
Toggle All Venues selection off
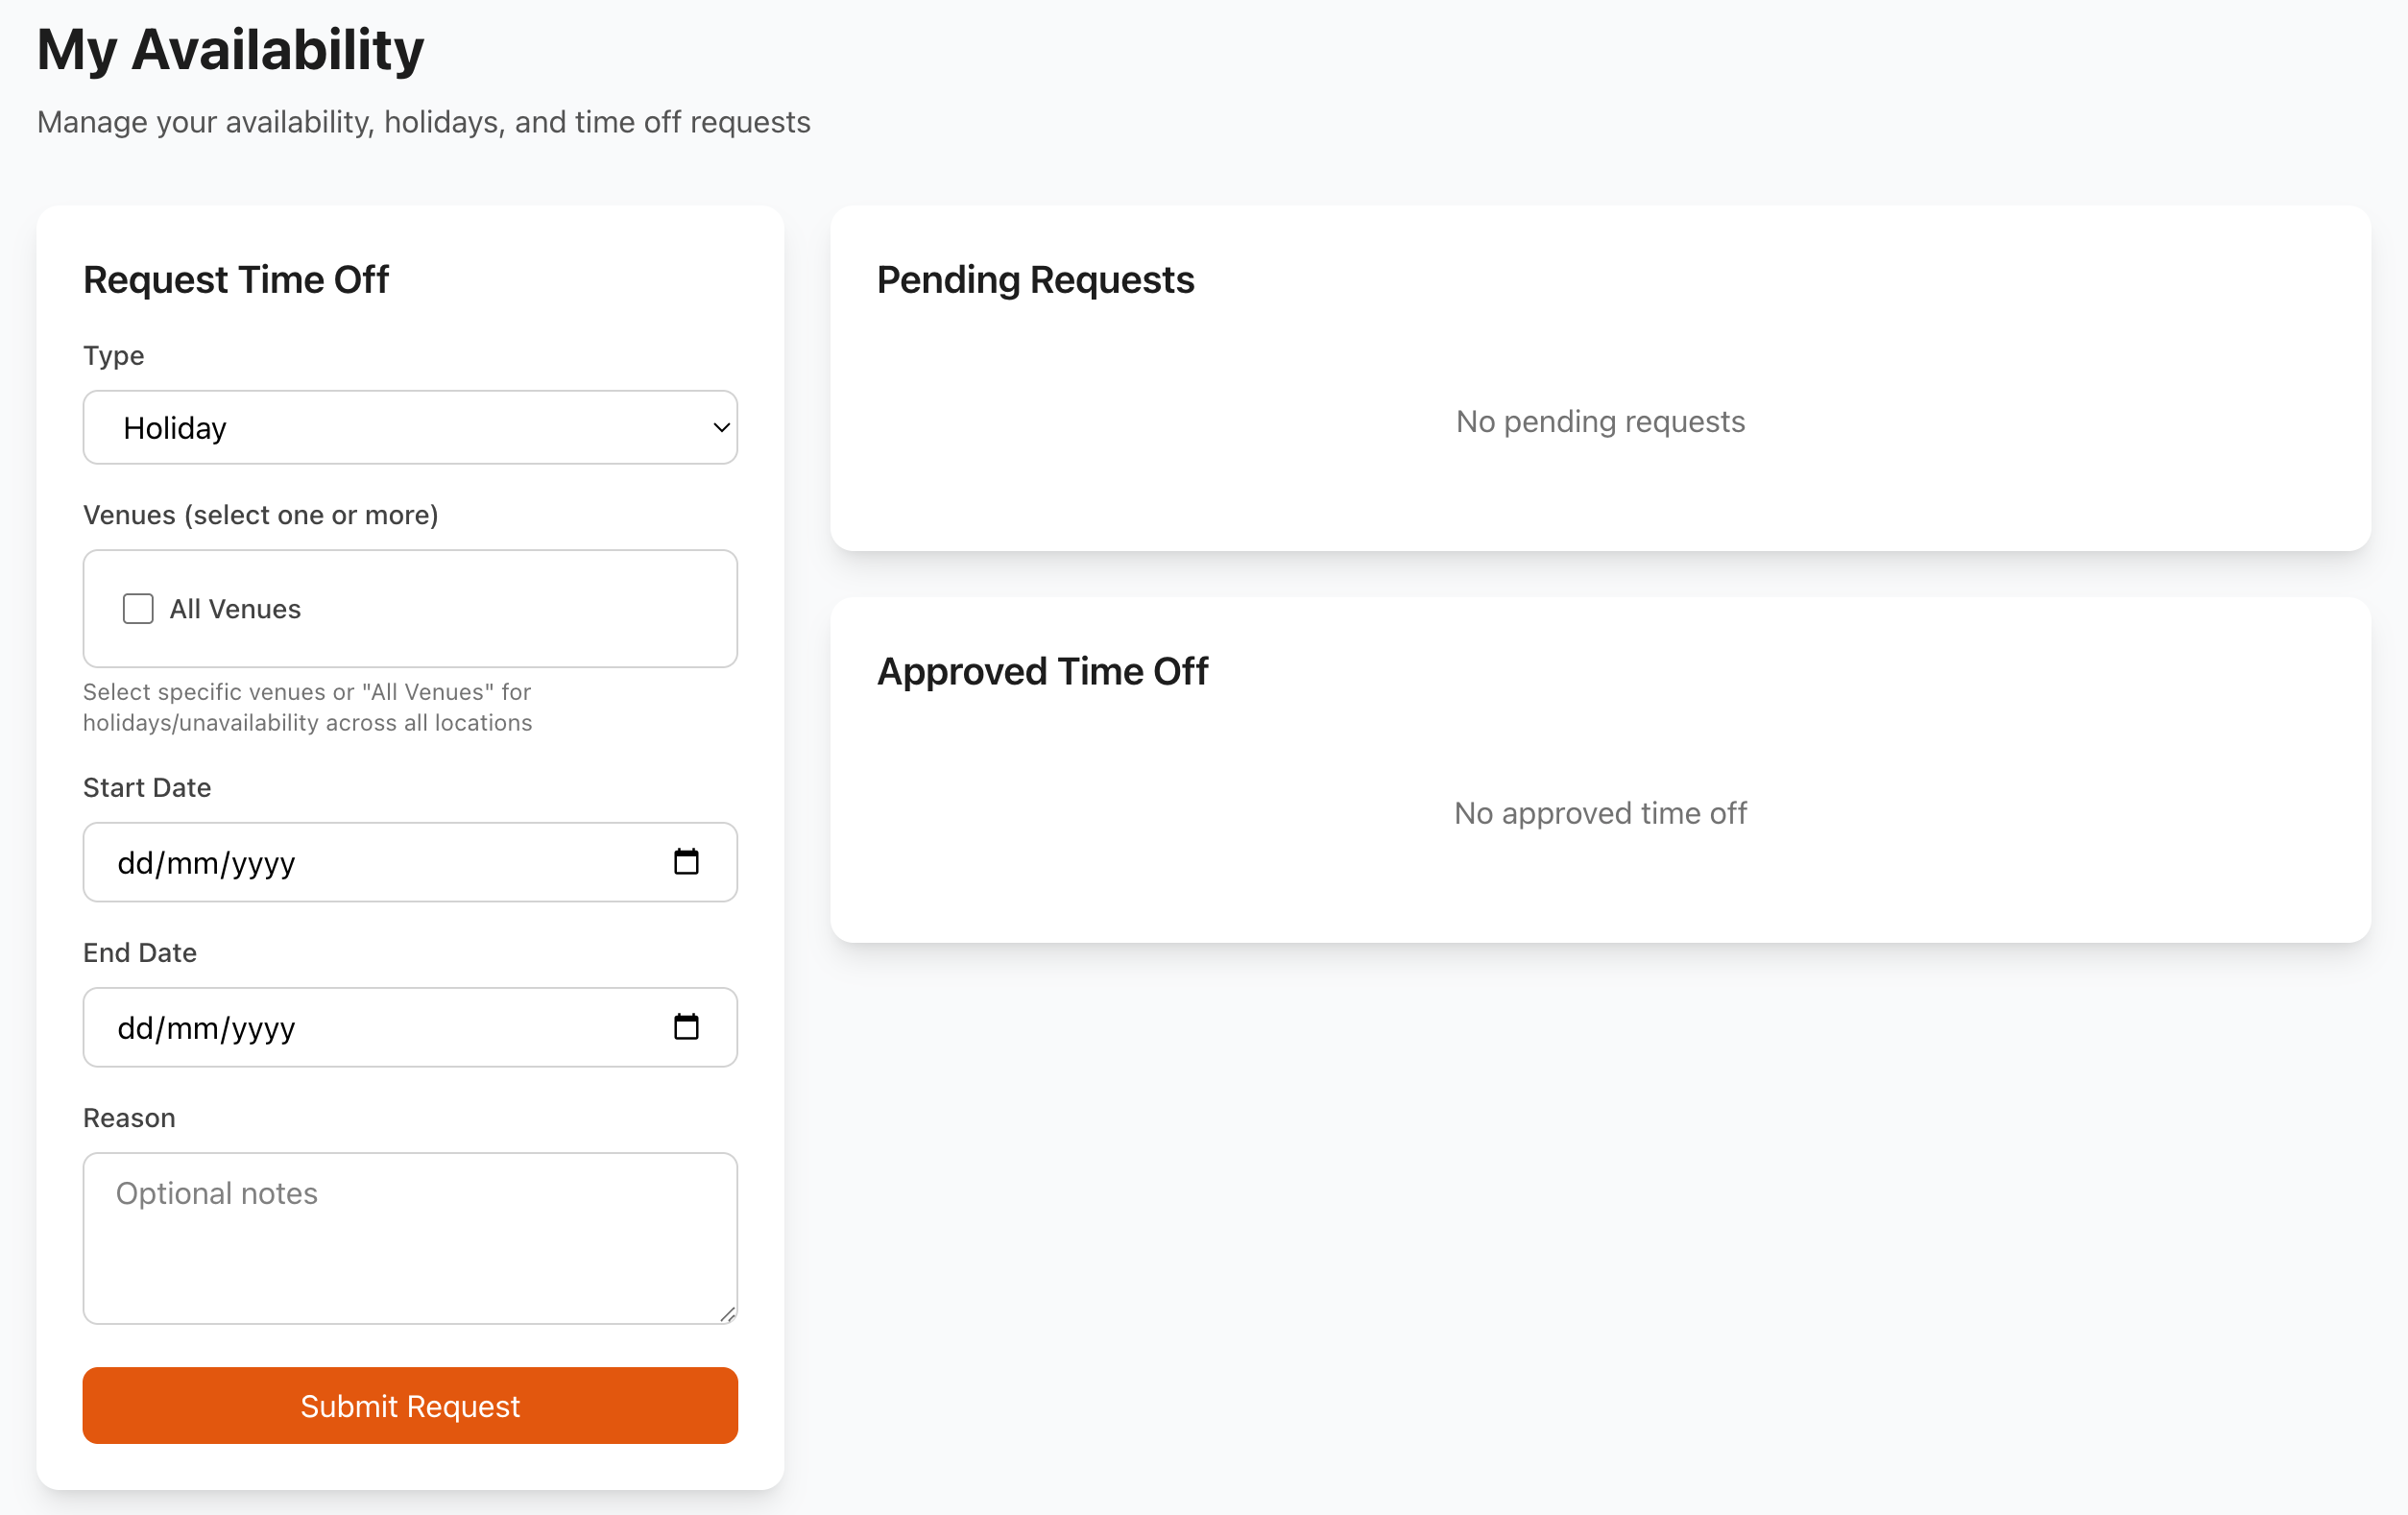tap(138, 608)
